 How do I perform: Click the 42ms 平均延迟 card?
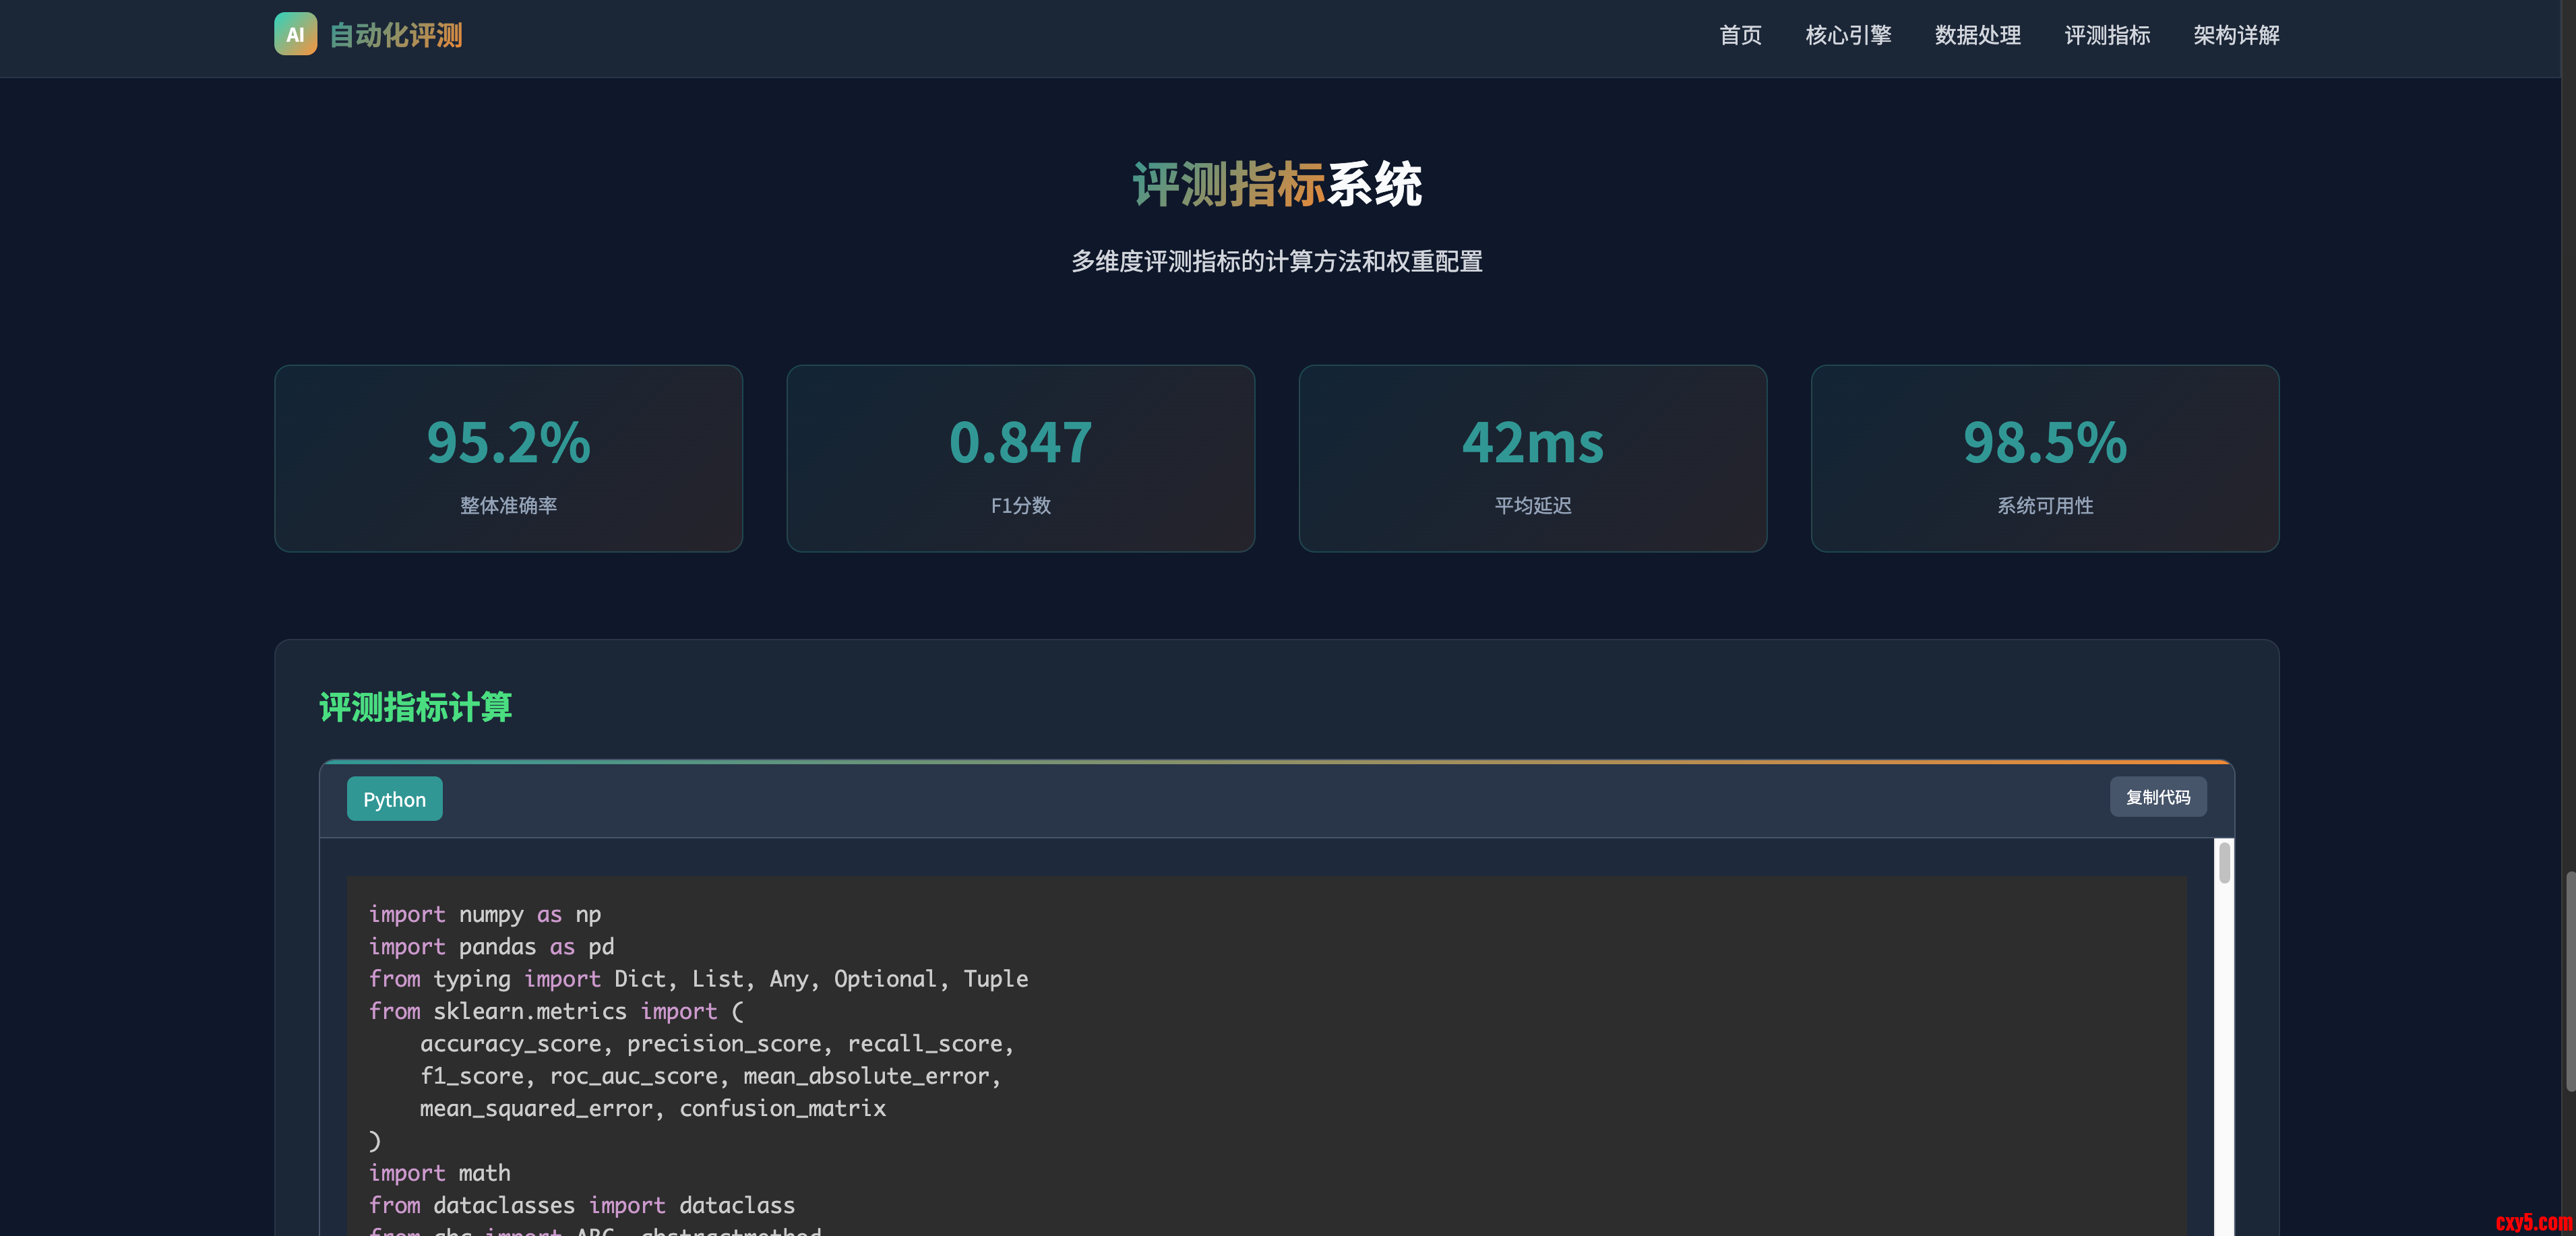pos(1532,458)
